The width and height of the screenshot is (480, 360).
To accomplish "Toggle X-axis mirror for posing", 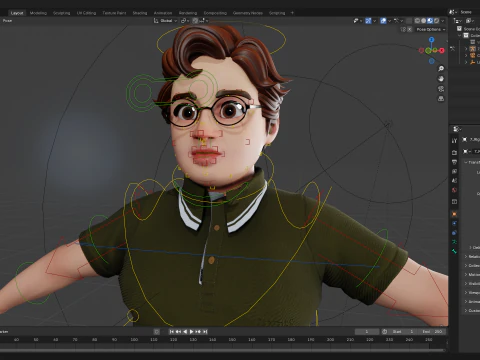I will pos(410,29).
